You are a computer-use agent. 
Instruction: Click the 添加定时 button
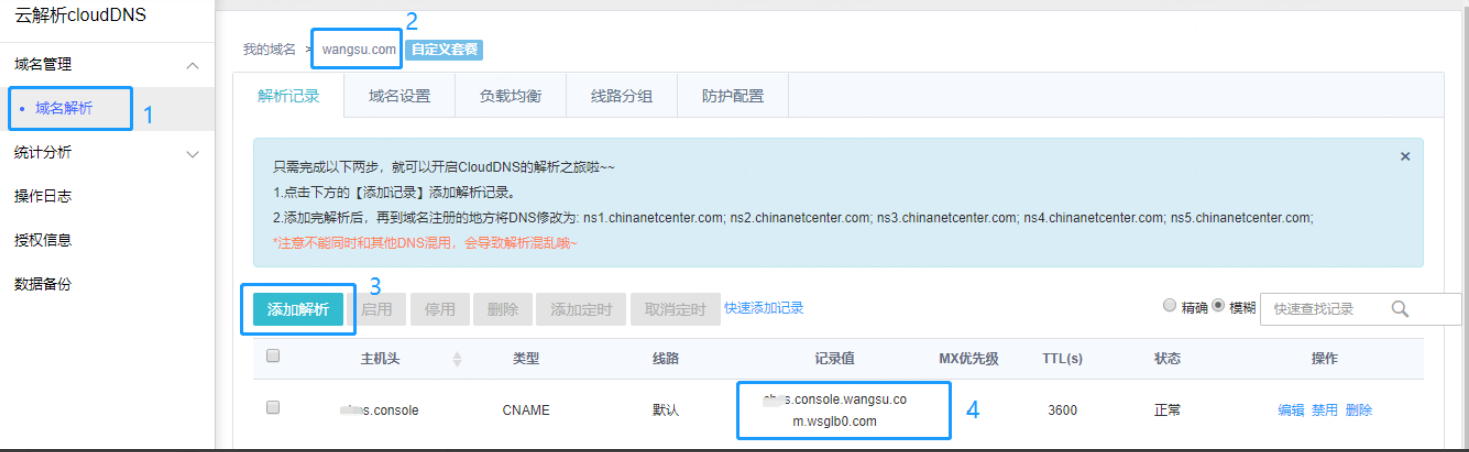pos(581,310)
